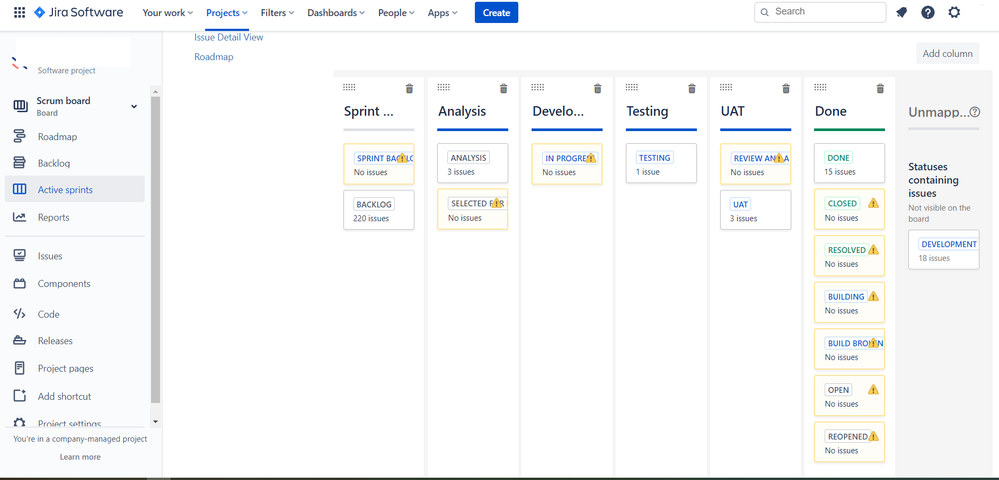Click the Development column title
The width and height of the screenshot is (999, 480).
tap(558, 112)
